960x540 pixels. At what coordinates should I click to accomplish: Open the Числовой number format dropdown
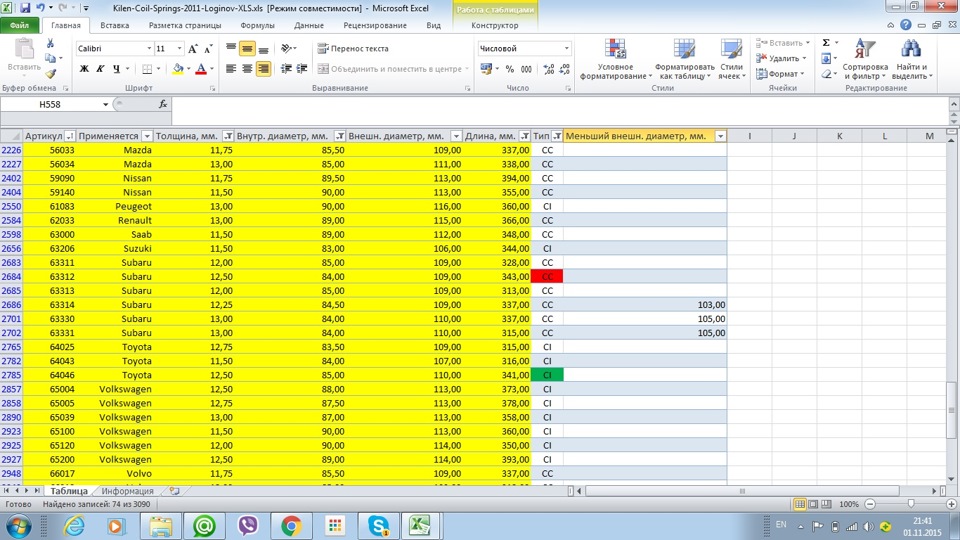pyautogui.click(x=566, y=48)
